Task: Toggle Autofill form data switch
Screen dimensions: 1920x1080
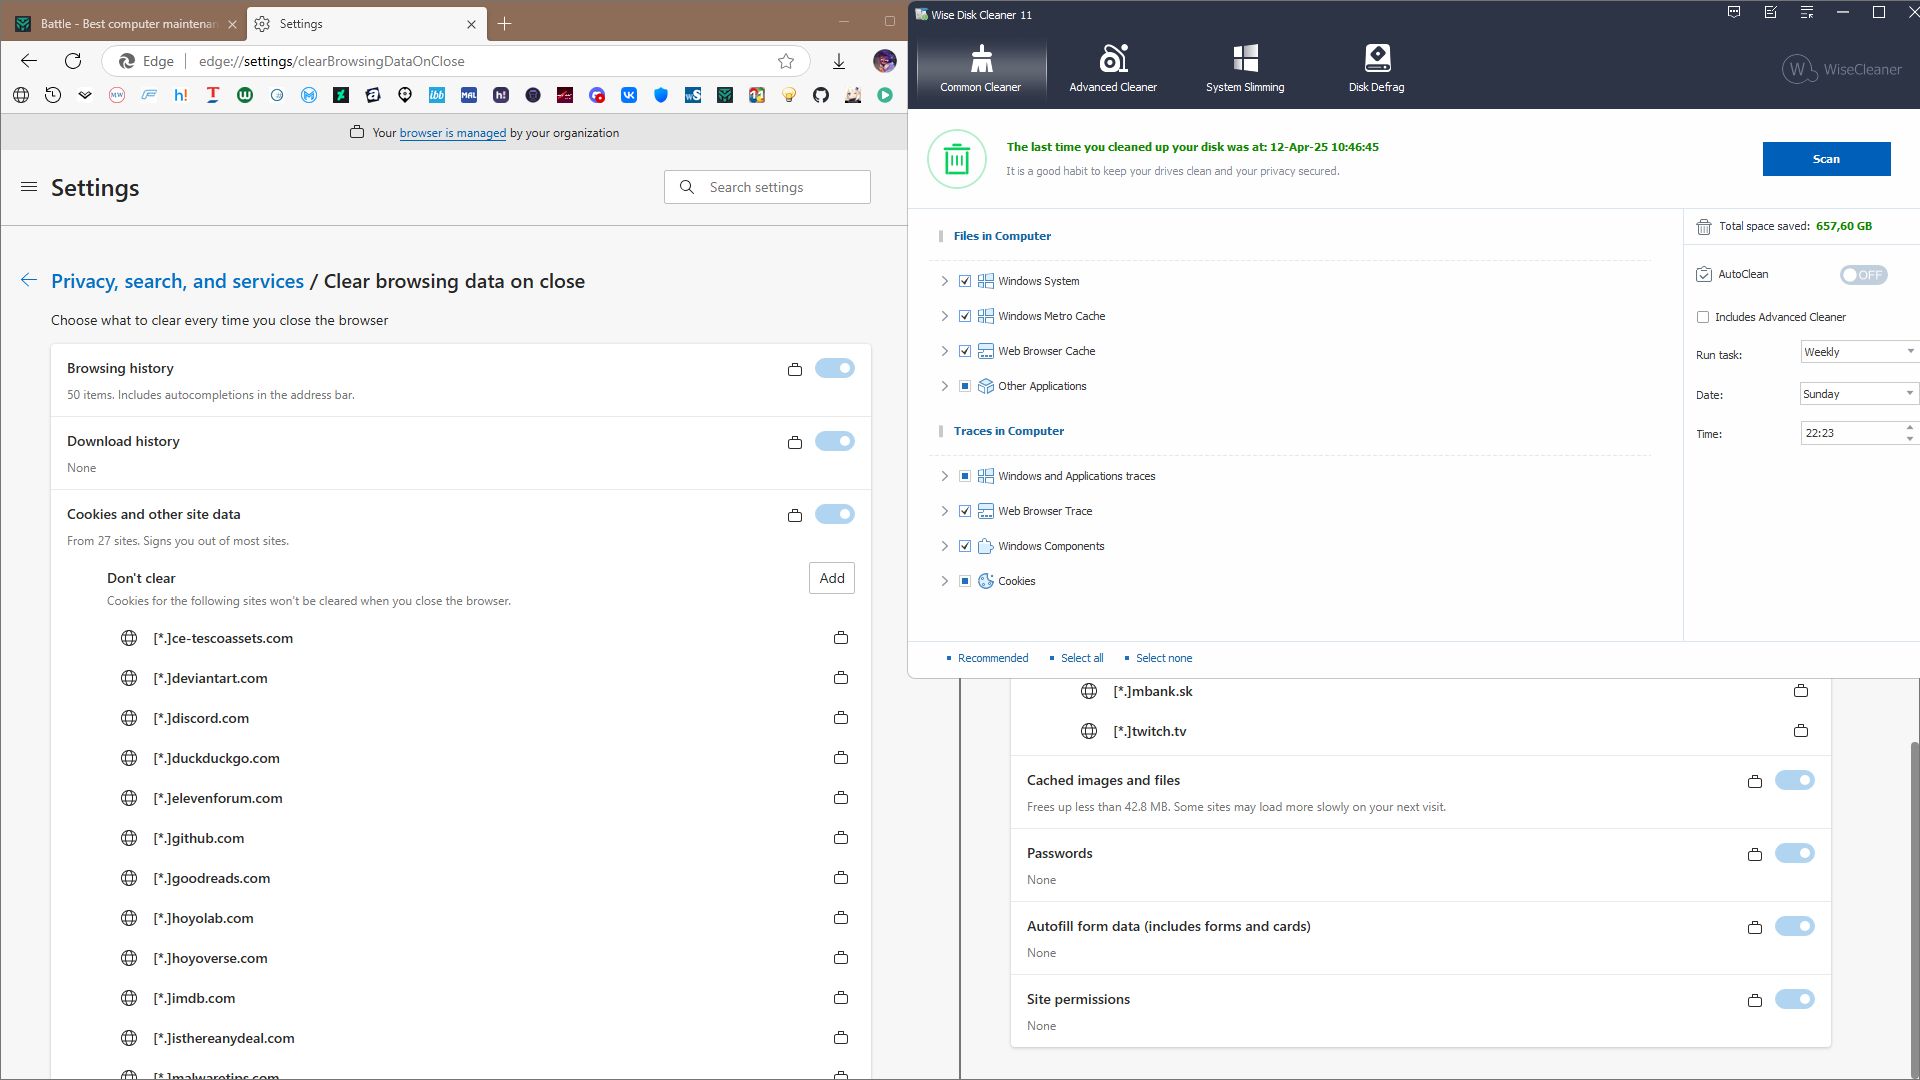Action: (1795, 926)
